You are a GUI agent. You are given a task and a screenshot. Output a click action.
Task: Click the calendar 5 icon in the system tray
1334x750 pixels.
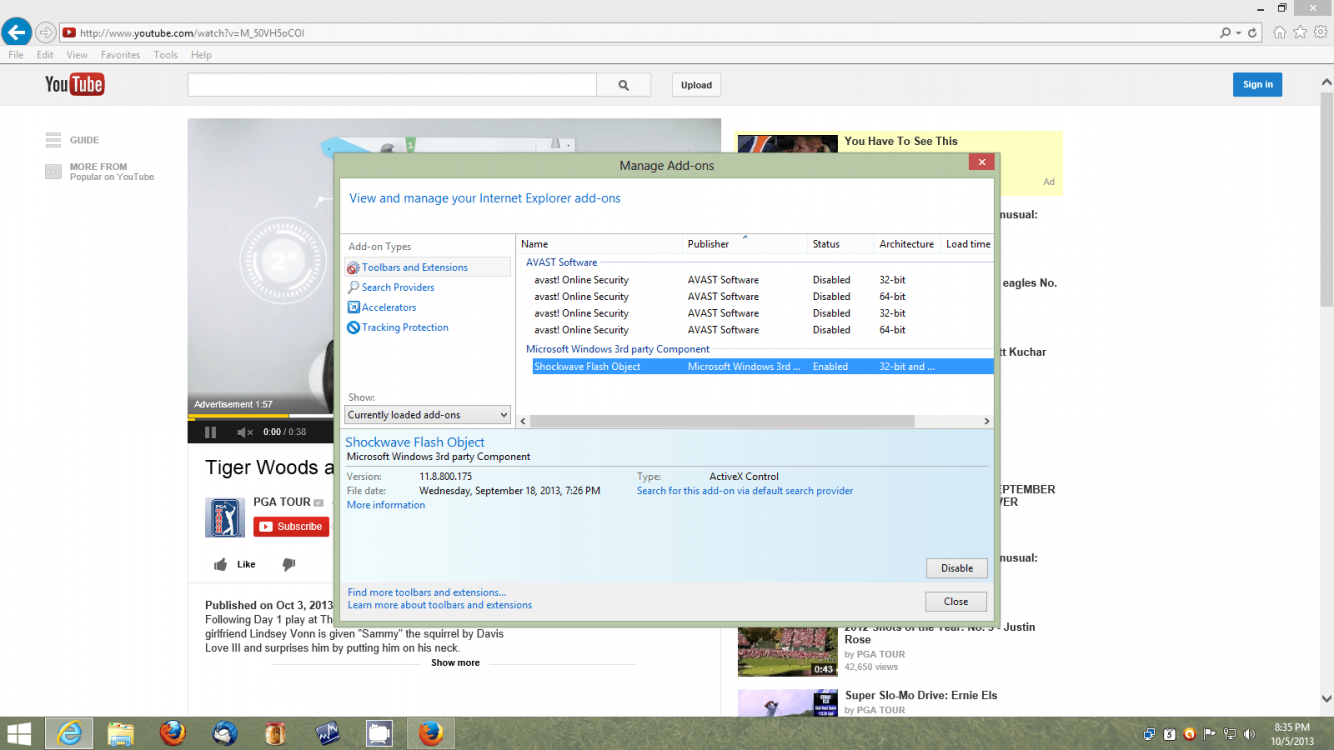pos(1169,733)
